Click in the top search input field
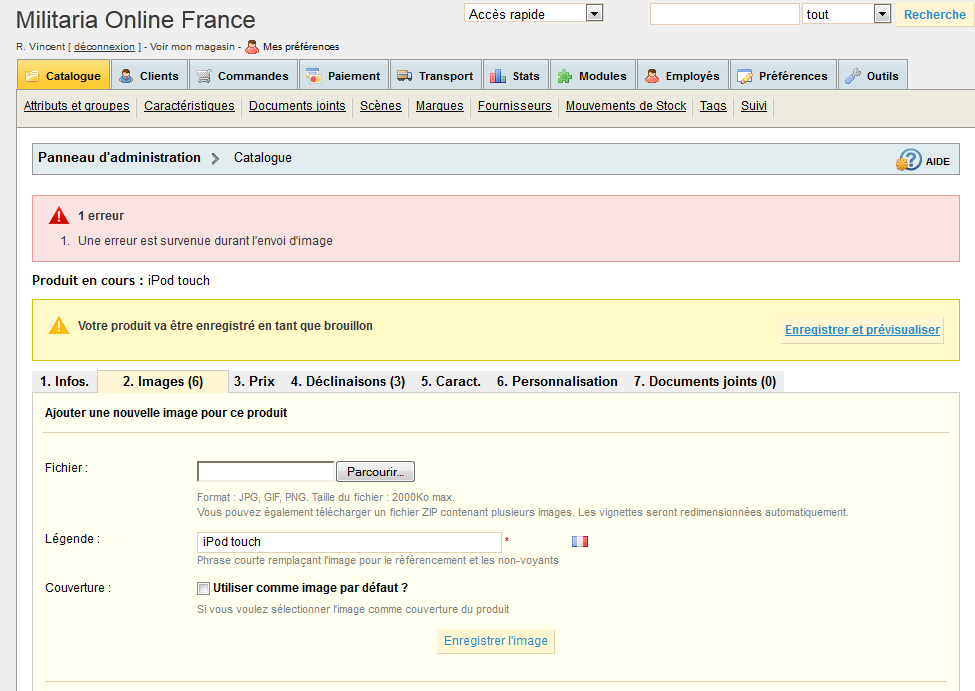This screenshot has width=975, height=691. (724, 14)
